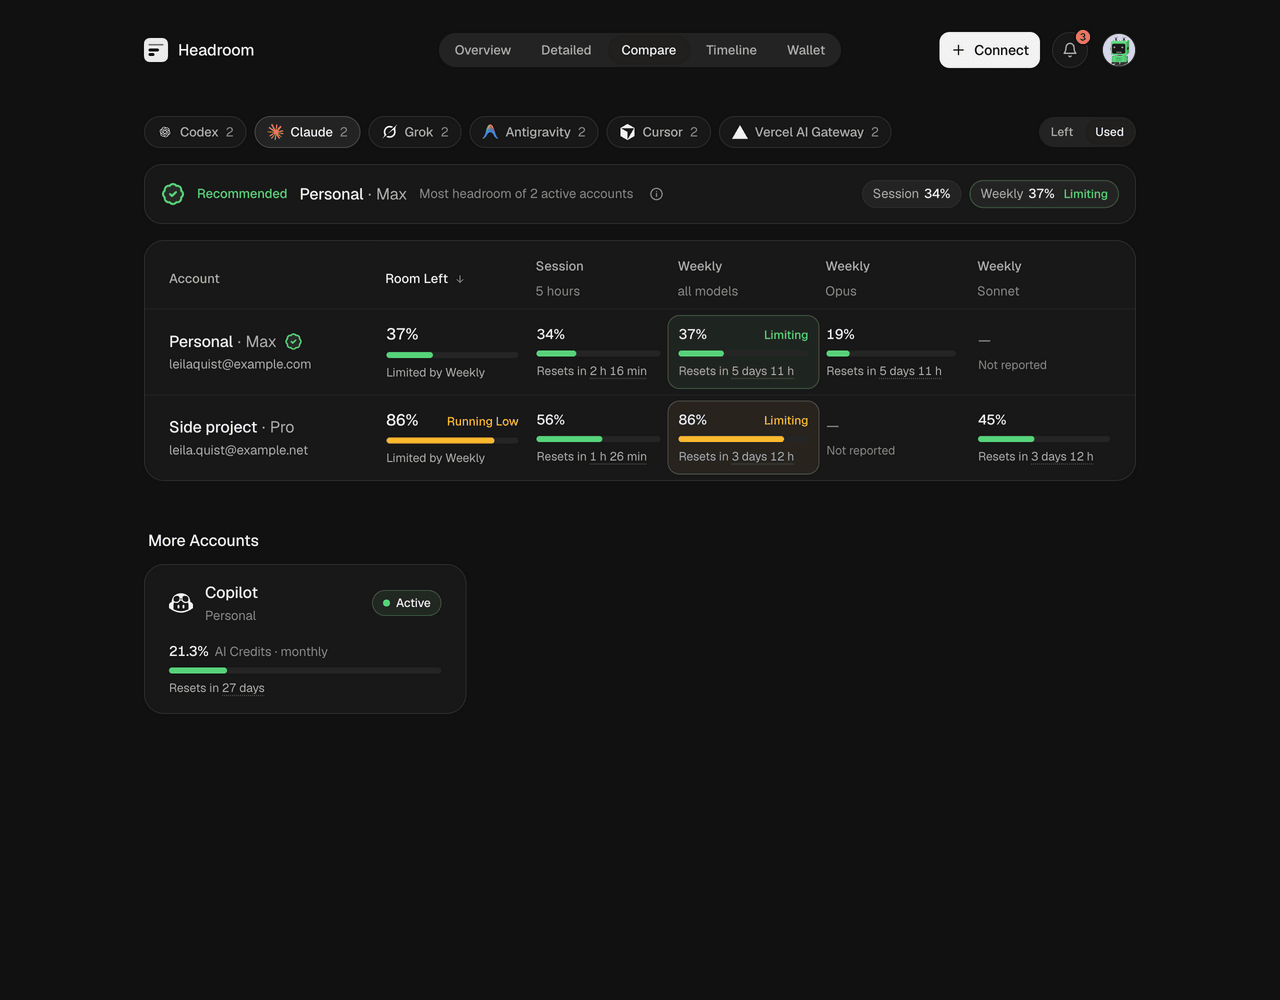
Task: Select the Codex 2 provider chip
Action: [195, 132]
